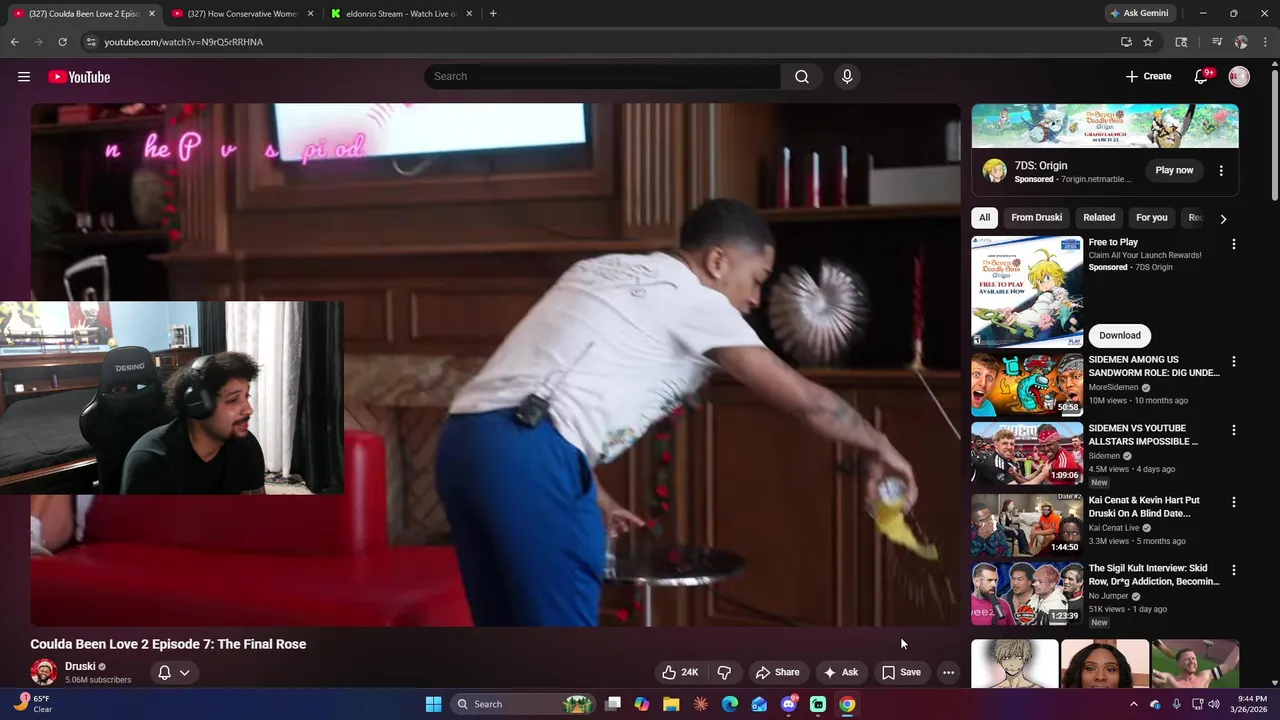Install app icon in address bar
The height and width of the screenshot is (720, 1280).
1126,42
